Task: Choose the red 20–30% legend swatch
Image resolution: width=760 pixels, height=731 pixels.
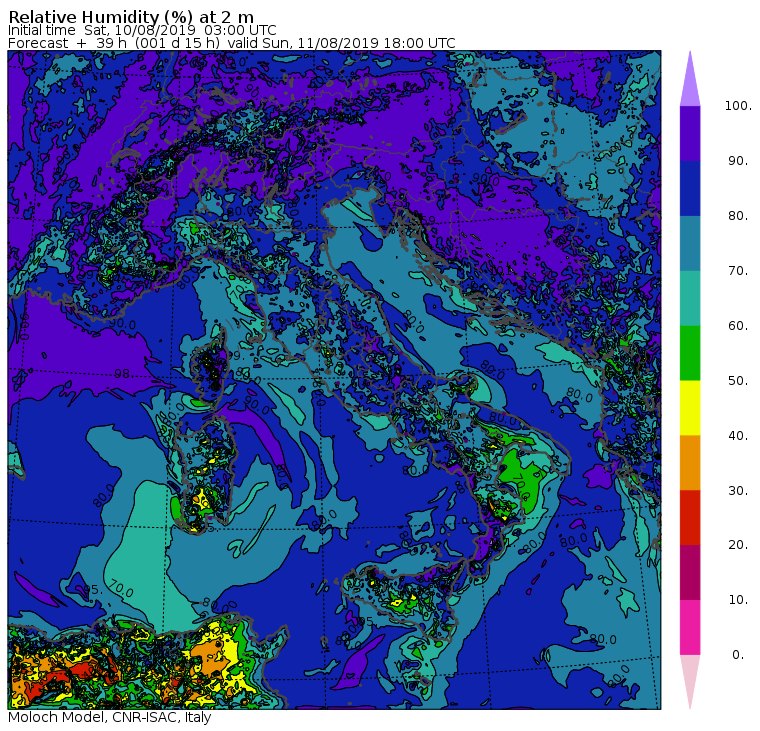Action: tap(690, 518)
